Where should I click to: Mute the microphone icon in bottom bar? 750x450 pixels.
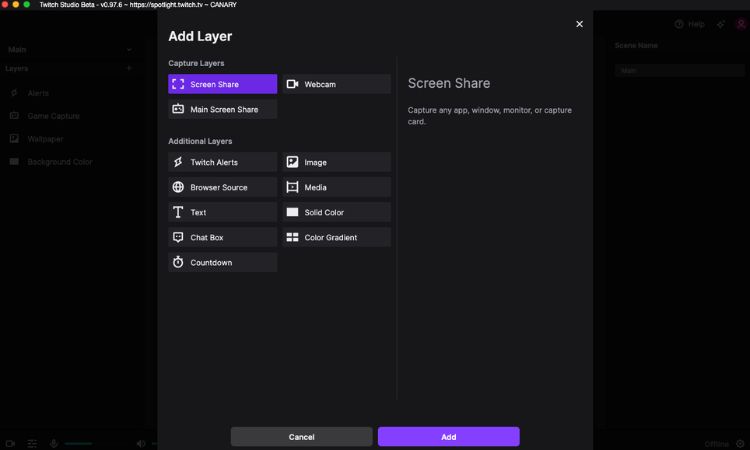click(54, 443)
